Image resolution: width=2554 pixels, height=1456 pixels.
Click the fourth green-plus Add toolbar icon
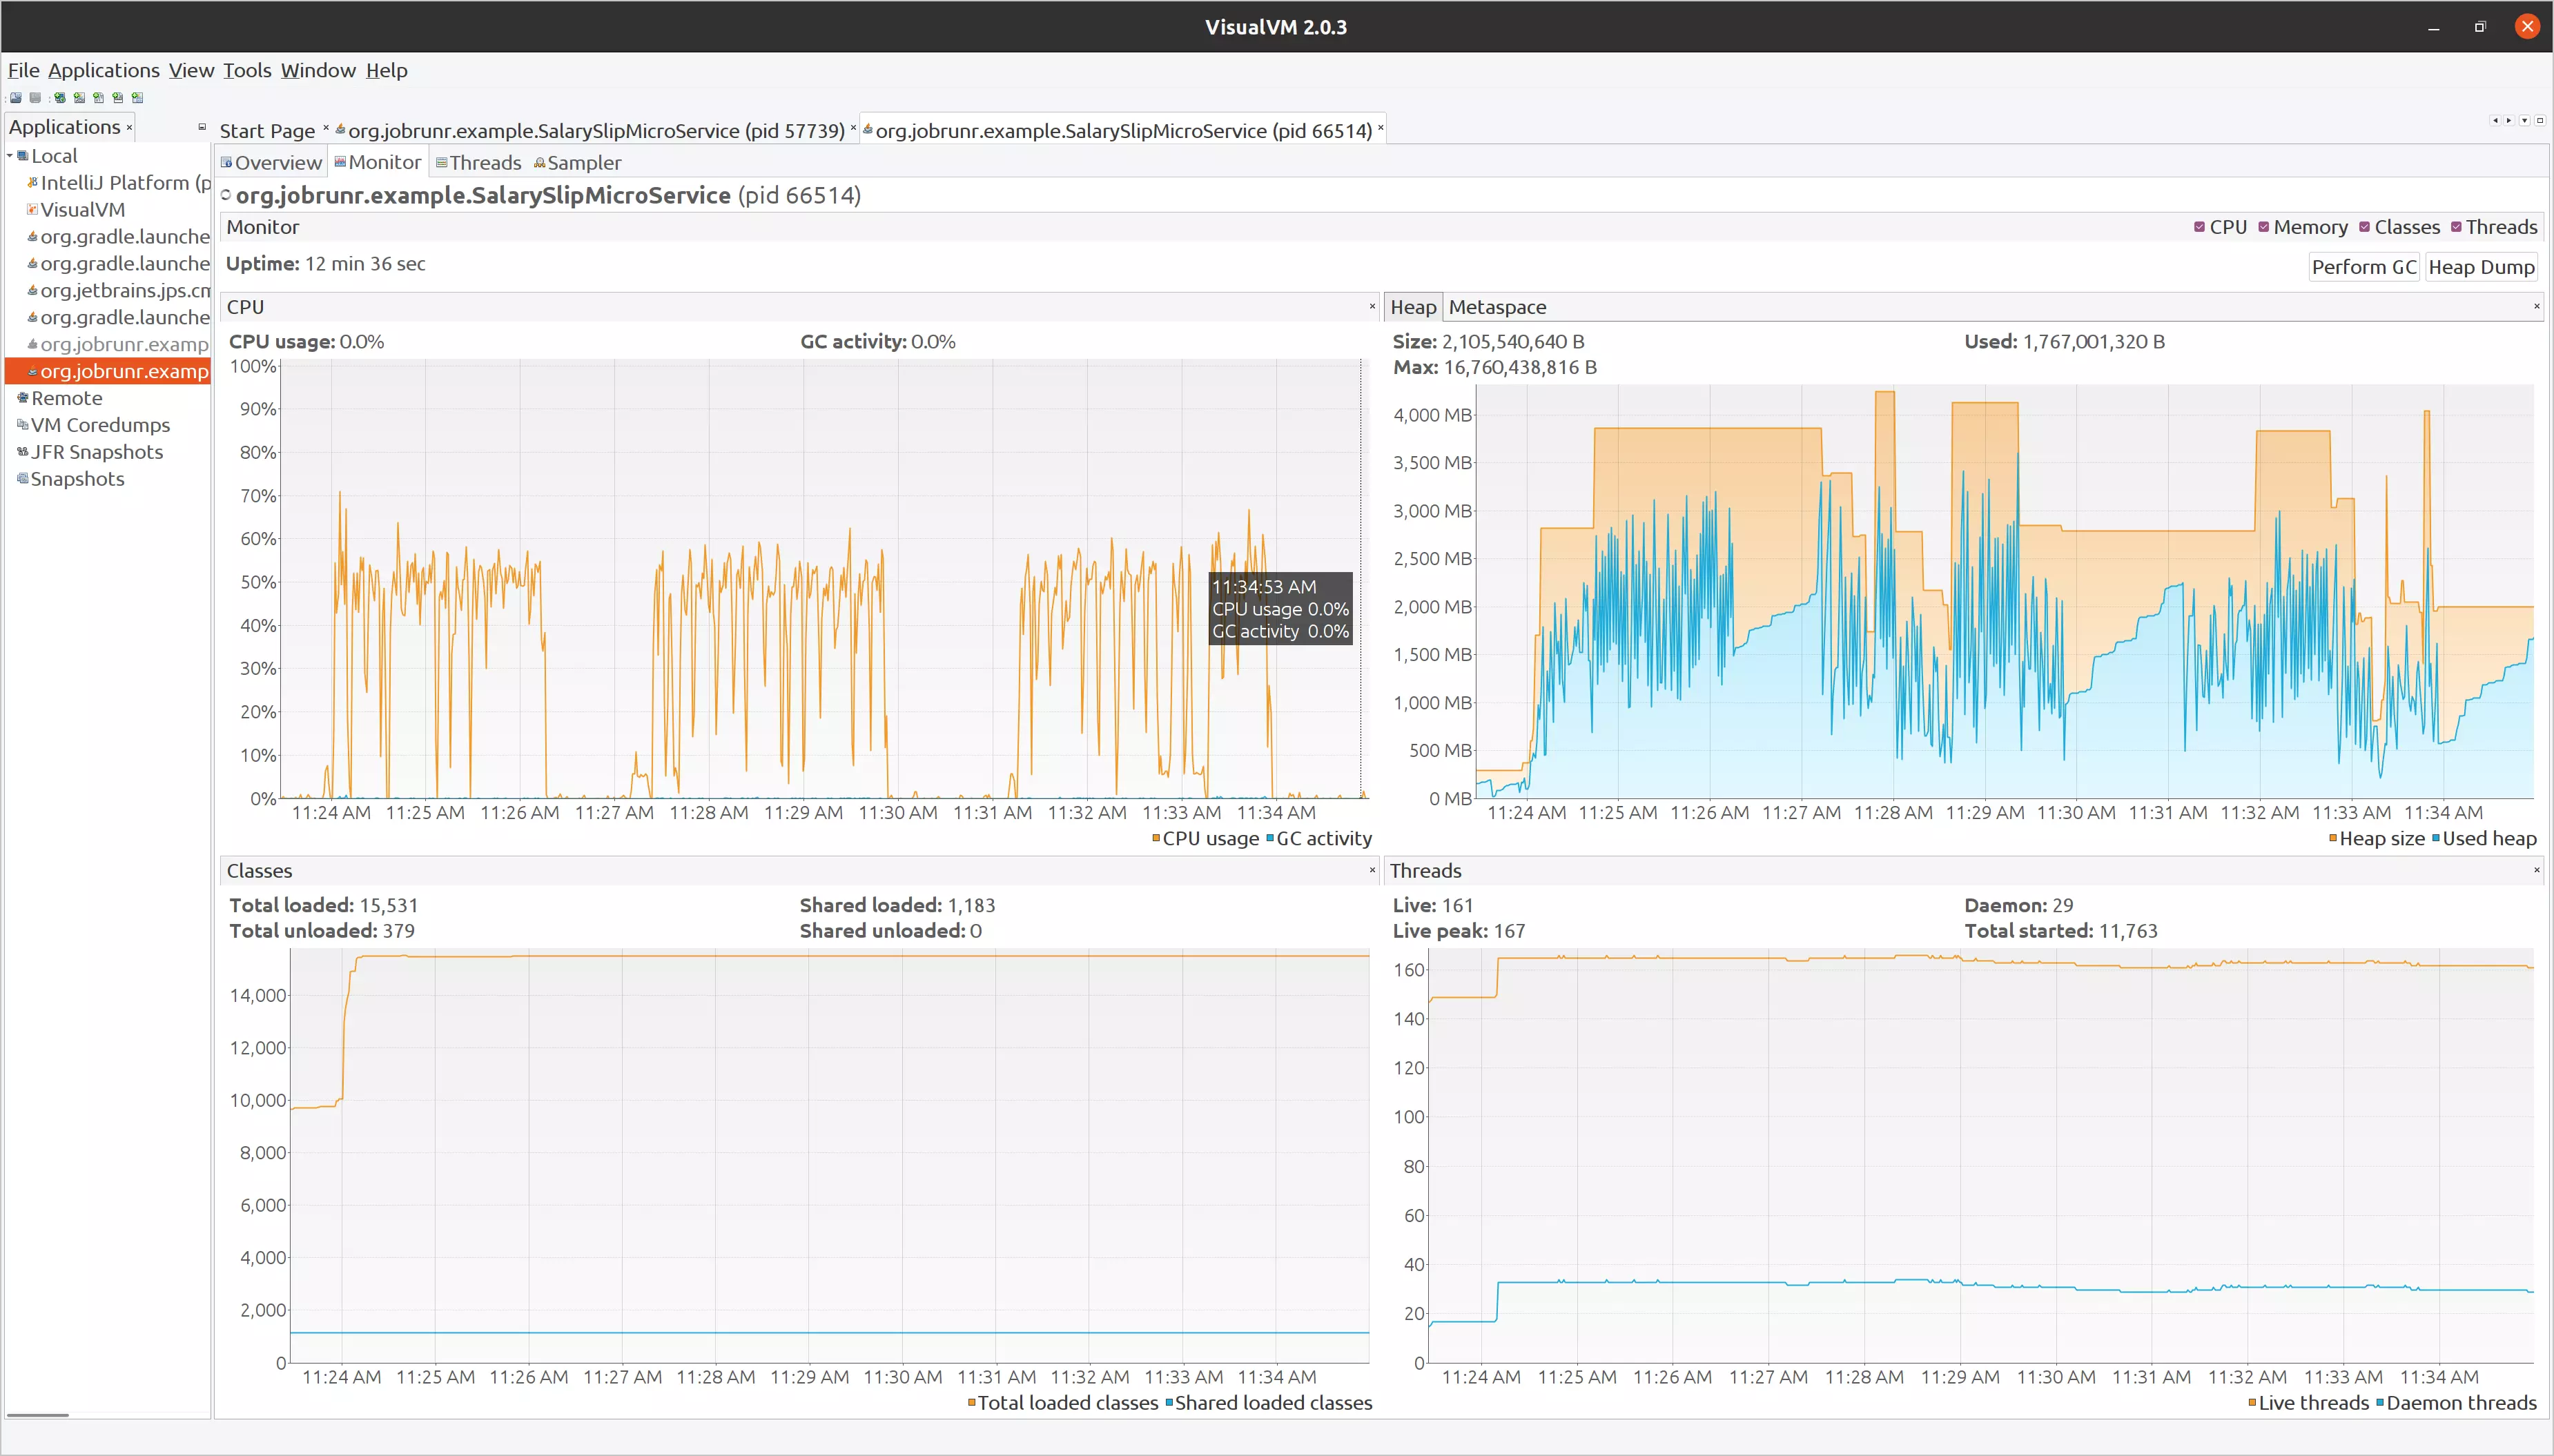pos(118,98)
